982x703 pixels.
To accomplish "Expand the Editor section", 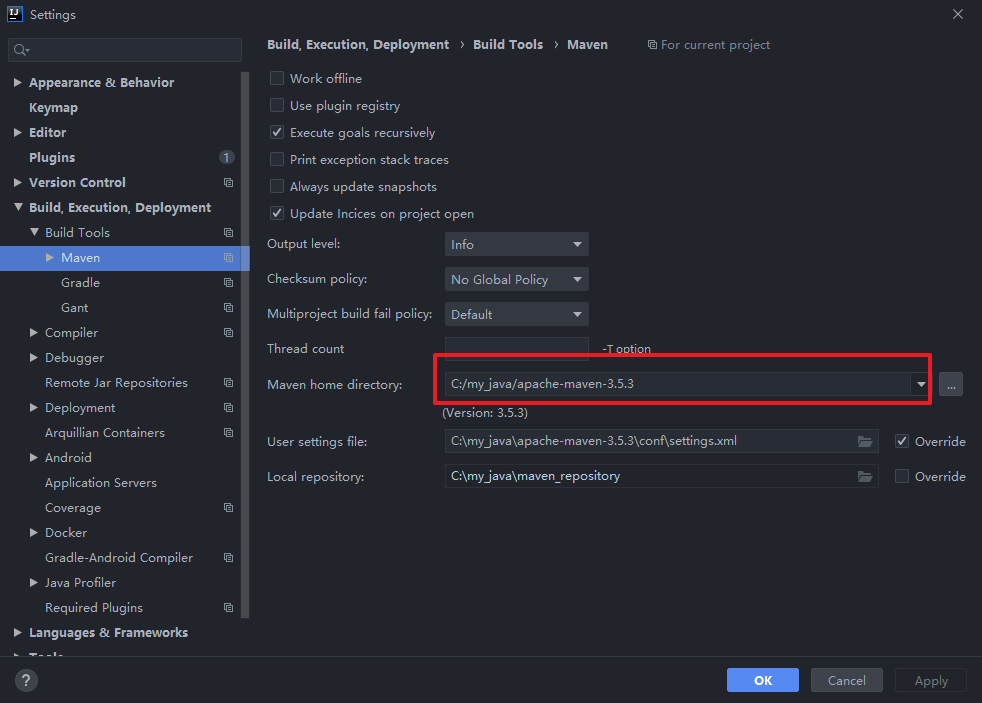I will (x=18, y=133).
